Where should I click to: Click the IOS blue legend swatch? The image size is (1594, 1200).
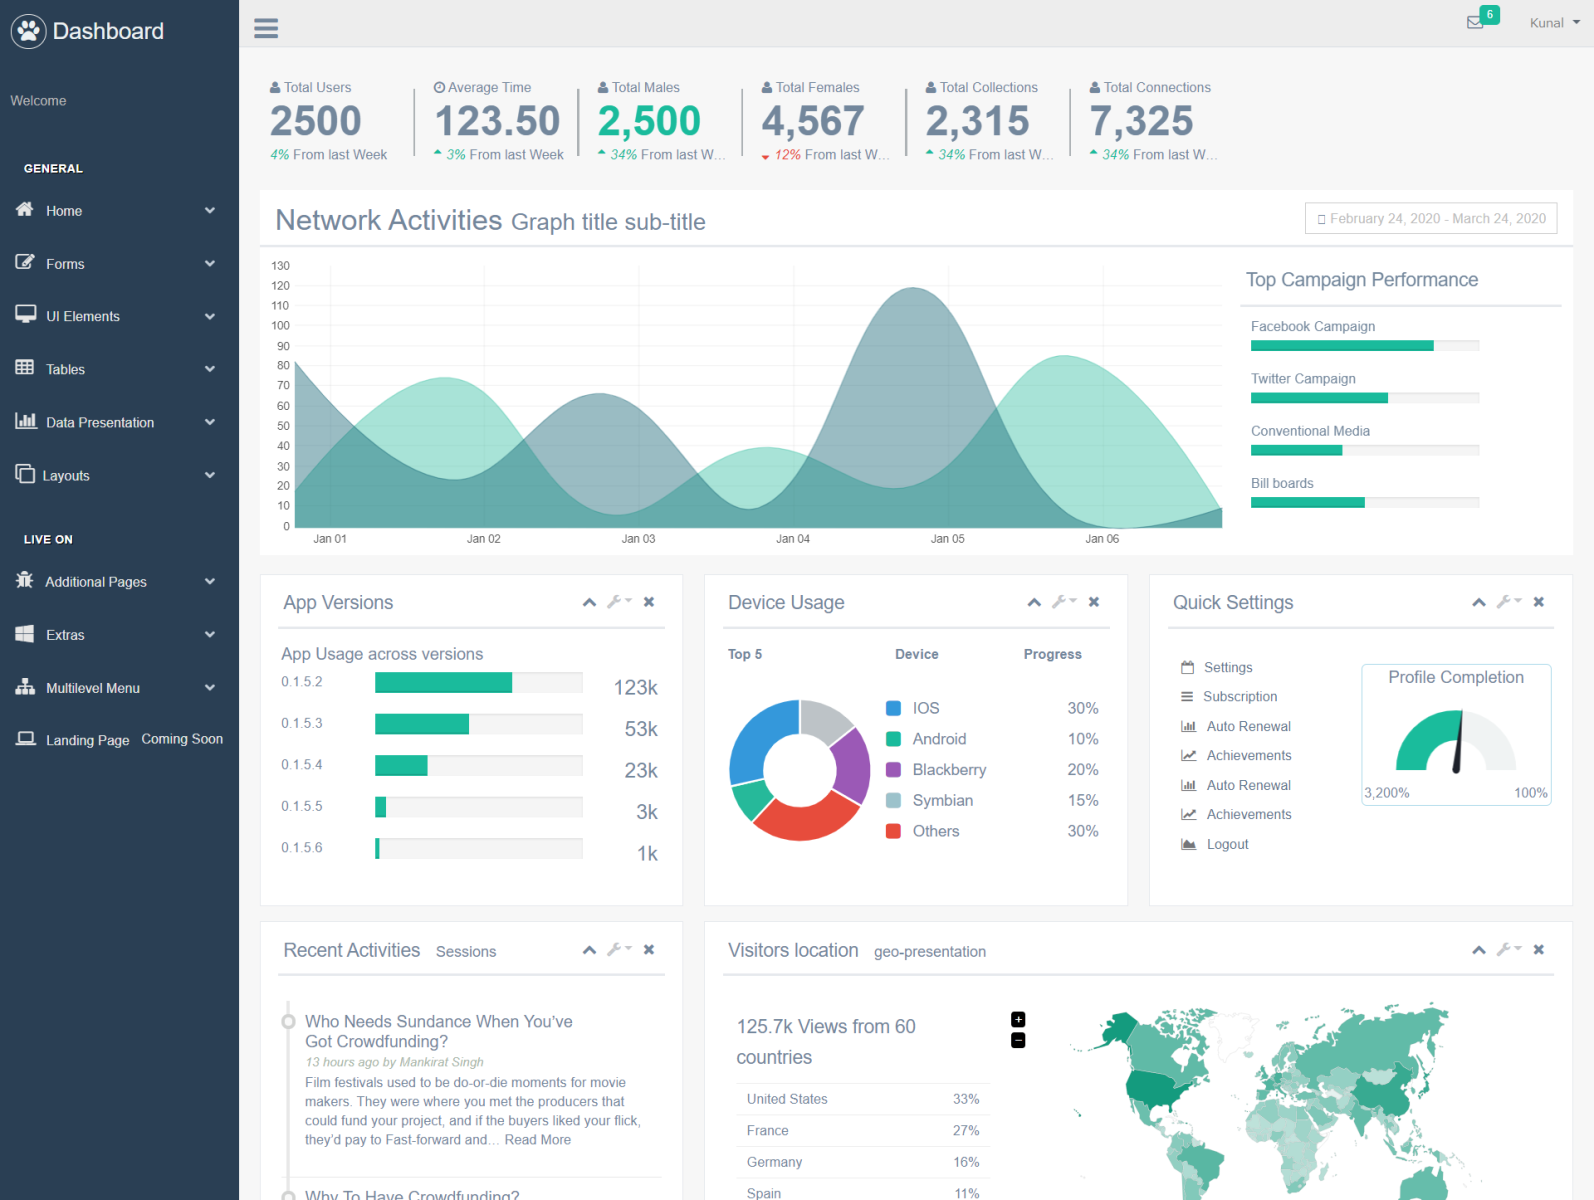click(x=894, y=708)
